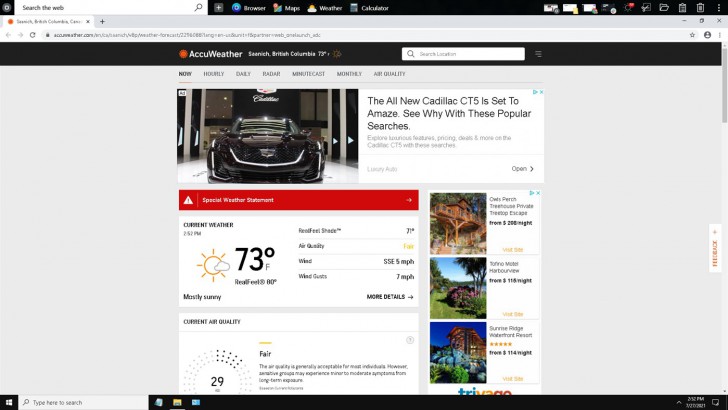The height and width of the screenshot is (410, 728).
Task: Click the AccuWeather logo
Action: click(x=210, y=54)
